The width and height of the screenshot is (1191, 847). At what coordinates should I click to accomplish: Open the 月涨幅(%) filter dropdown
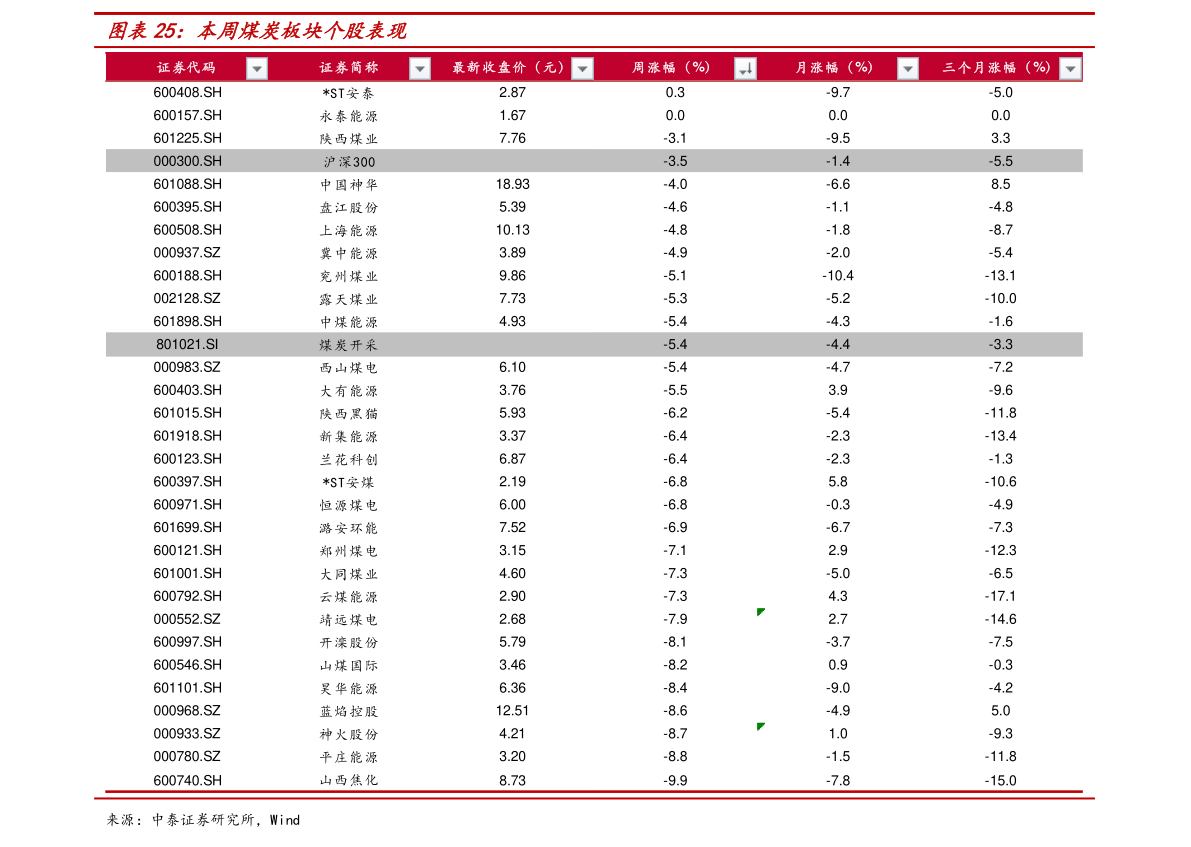coord(907,68)
